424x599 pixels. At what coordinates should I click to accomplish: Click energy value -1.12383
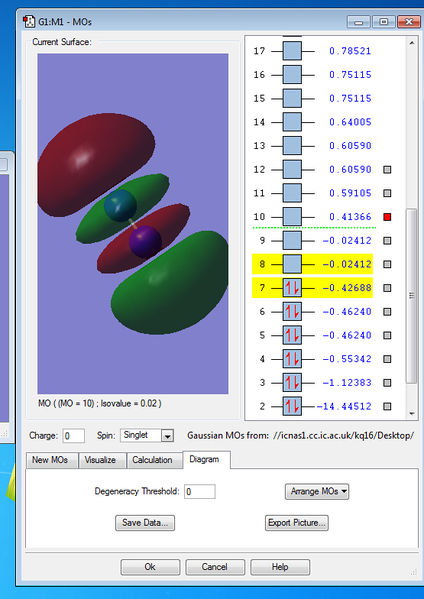click(x=347, y=382)
